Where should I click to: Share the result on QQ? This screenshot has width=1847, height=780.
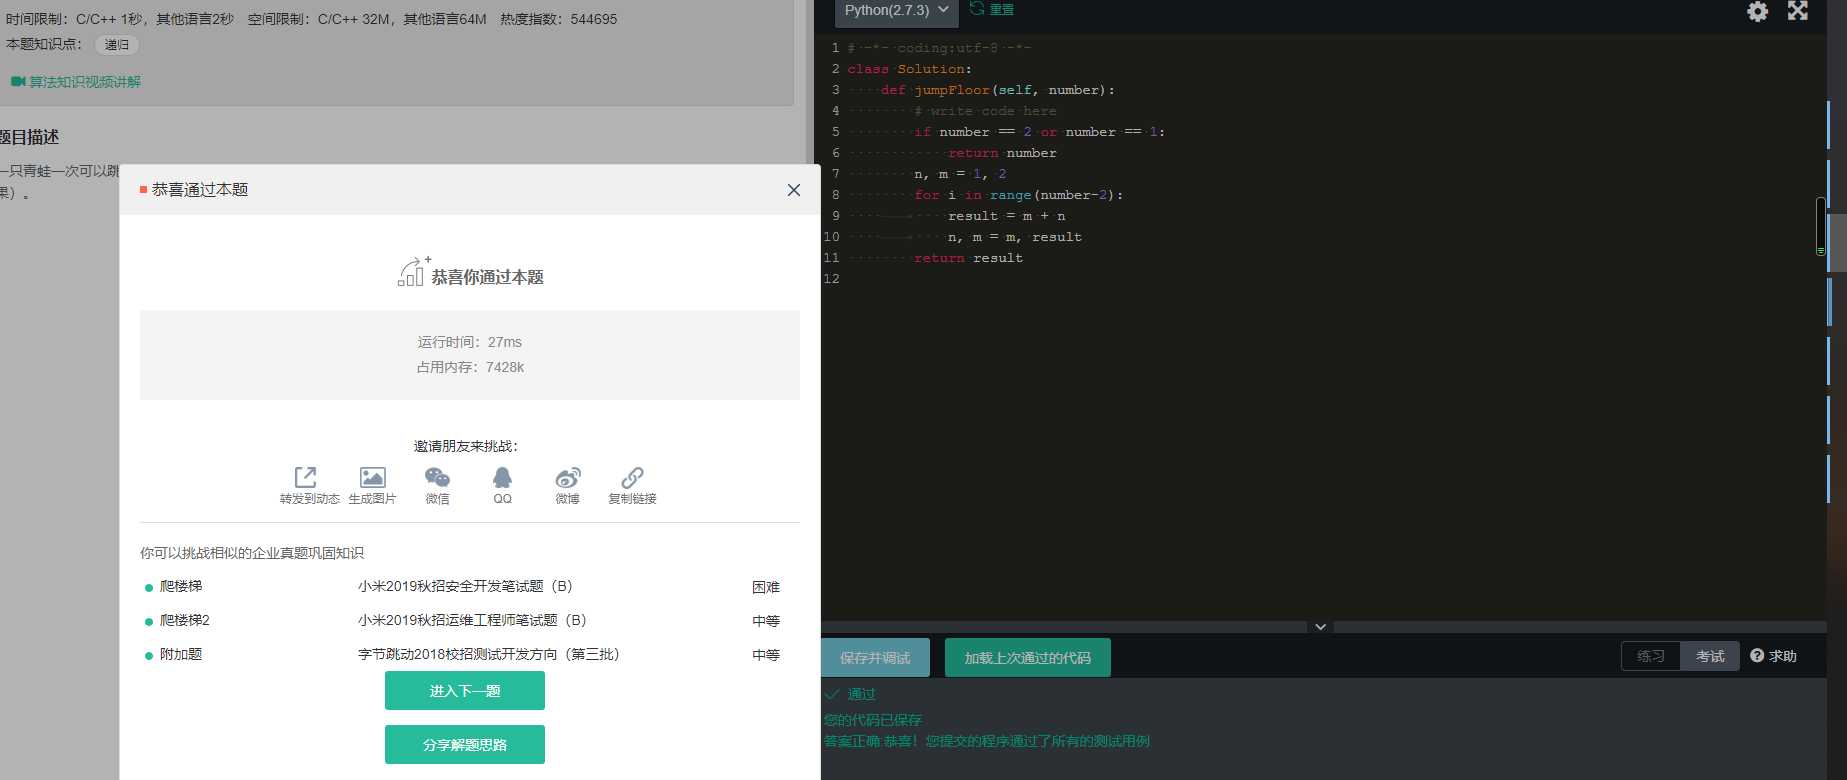[502, 478]
